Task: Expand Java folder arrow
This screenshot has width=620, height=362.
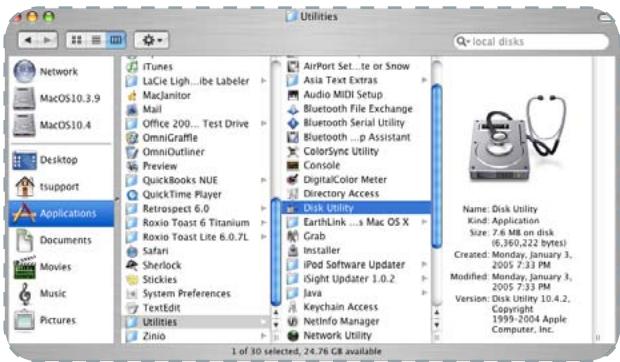Action: (x=424, y=293)
